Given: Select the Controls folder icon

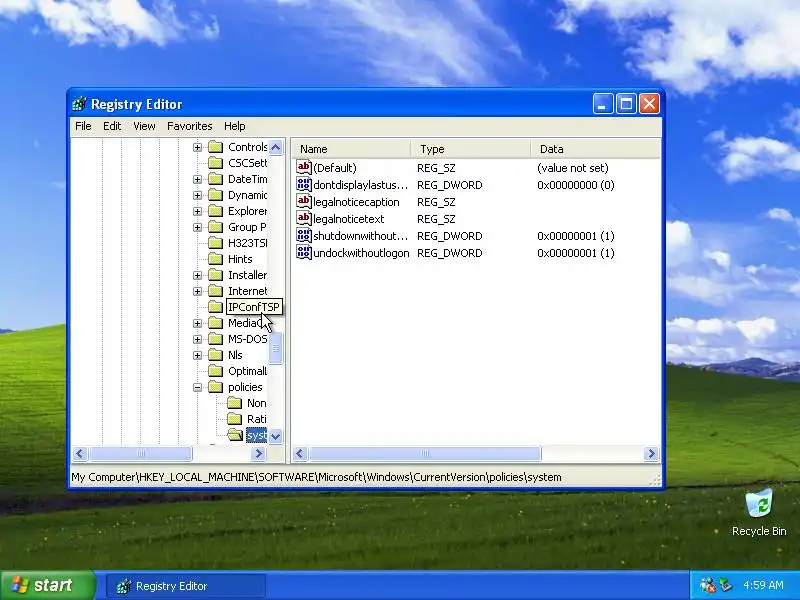Looking at the screenshot, I should coord(216,147).
